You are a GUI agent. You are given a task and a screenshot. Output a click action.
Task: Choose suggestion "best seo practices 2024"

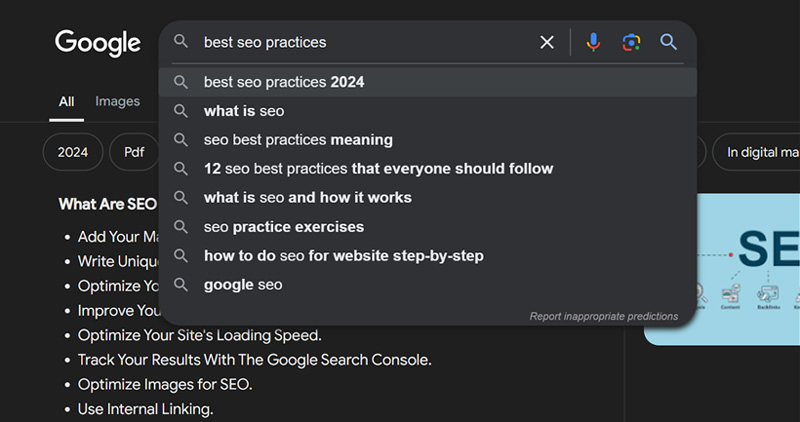[x=284, y=82]
